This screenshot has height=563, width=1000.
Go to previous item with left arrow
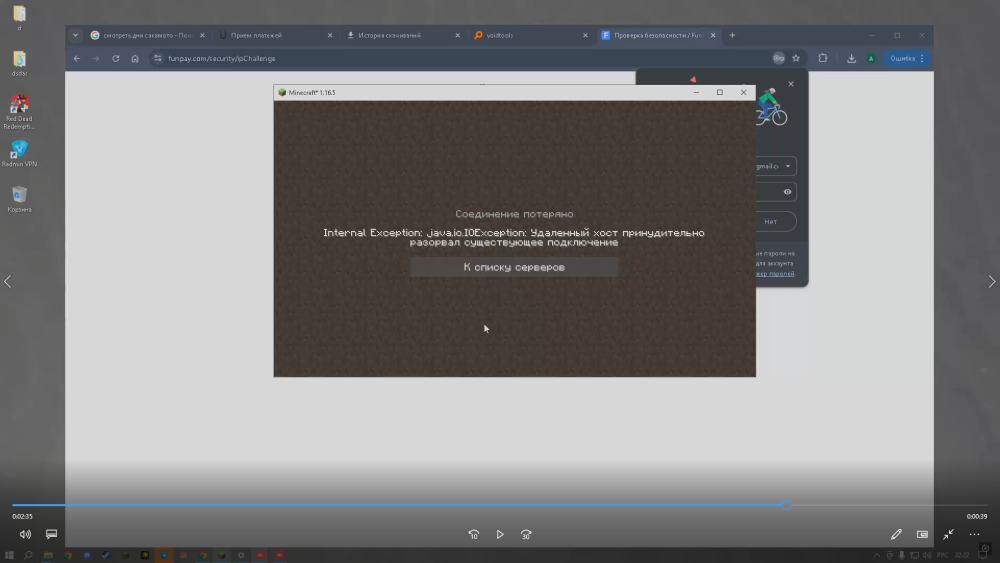tap(8, 281)
